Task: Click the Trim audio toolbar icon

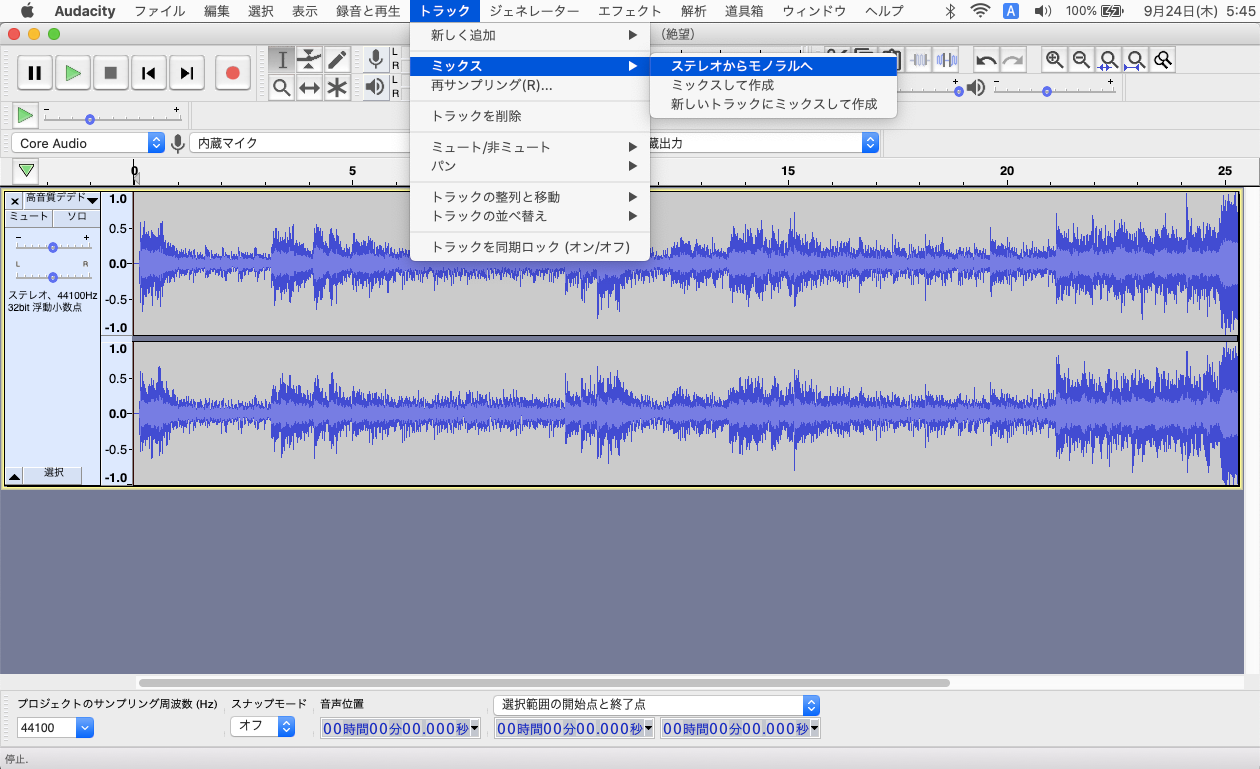Action: [919, 60]
